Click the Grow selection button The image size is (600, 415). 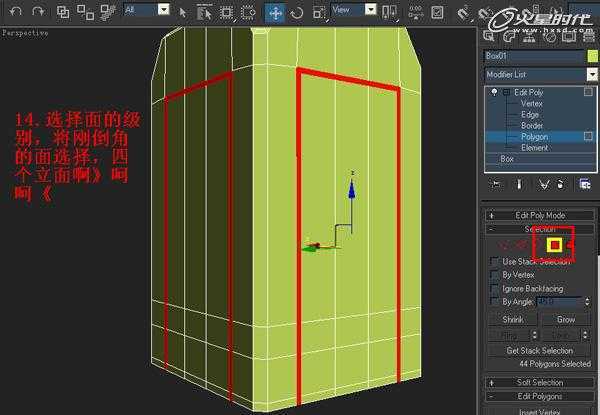(x=566, y=319)
